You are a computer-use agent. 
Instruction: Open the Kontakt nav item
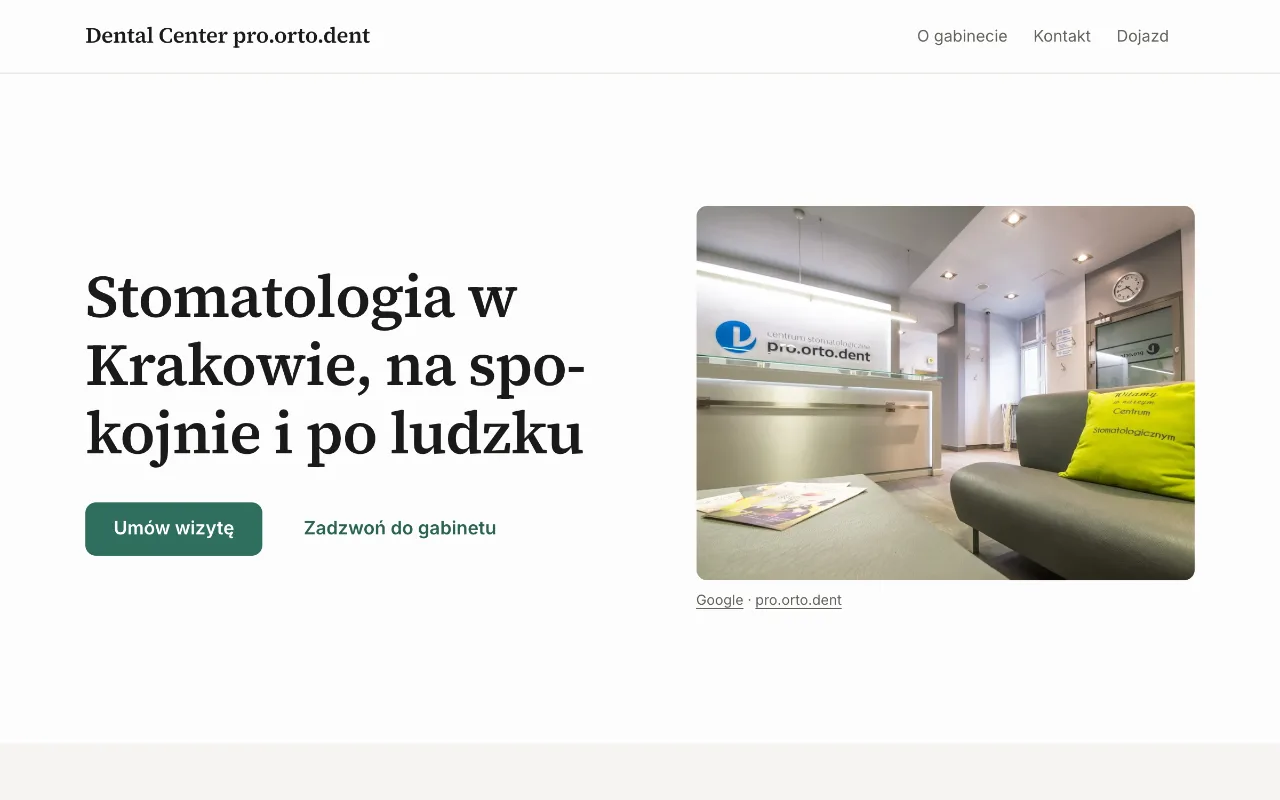[1062, 36]
